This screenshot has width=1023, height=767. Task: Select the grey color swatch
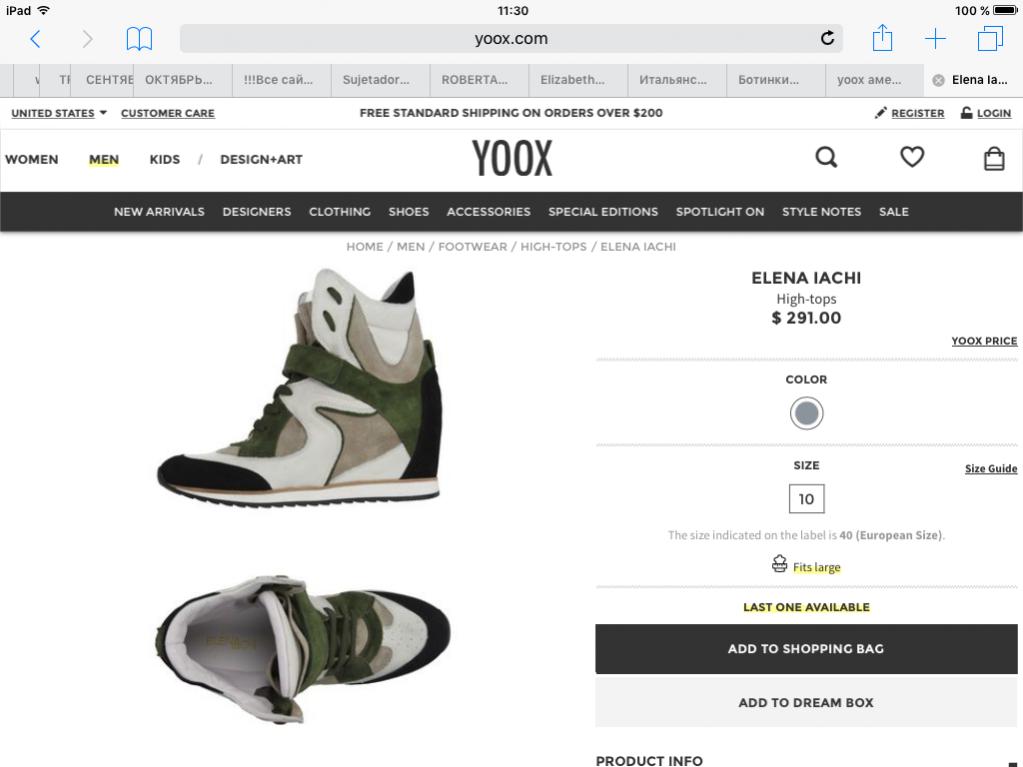(806, 413)
